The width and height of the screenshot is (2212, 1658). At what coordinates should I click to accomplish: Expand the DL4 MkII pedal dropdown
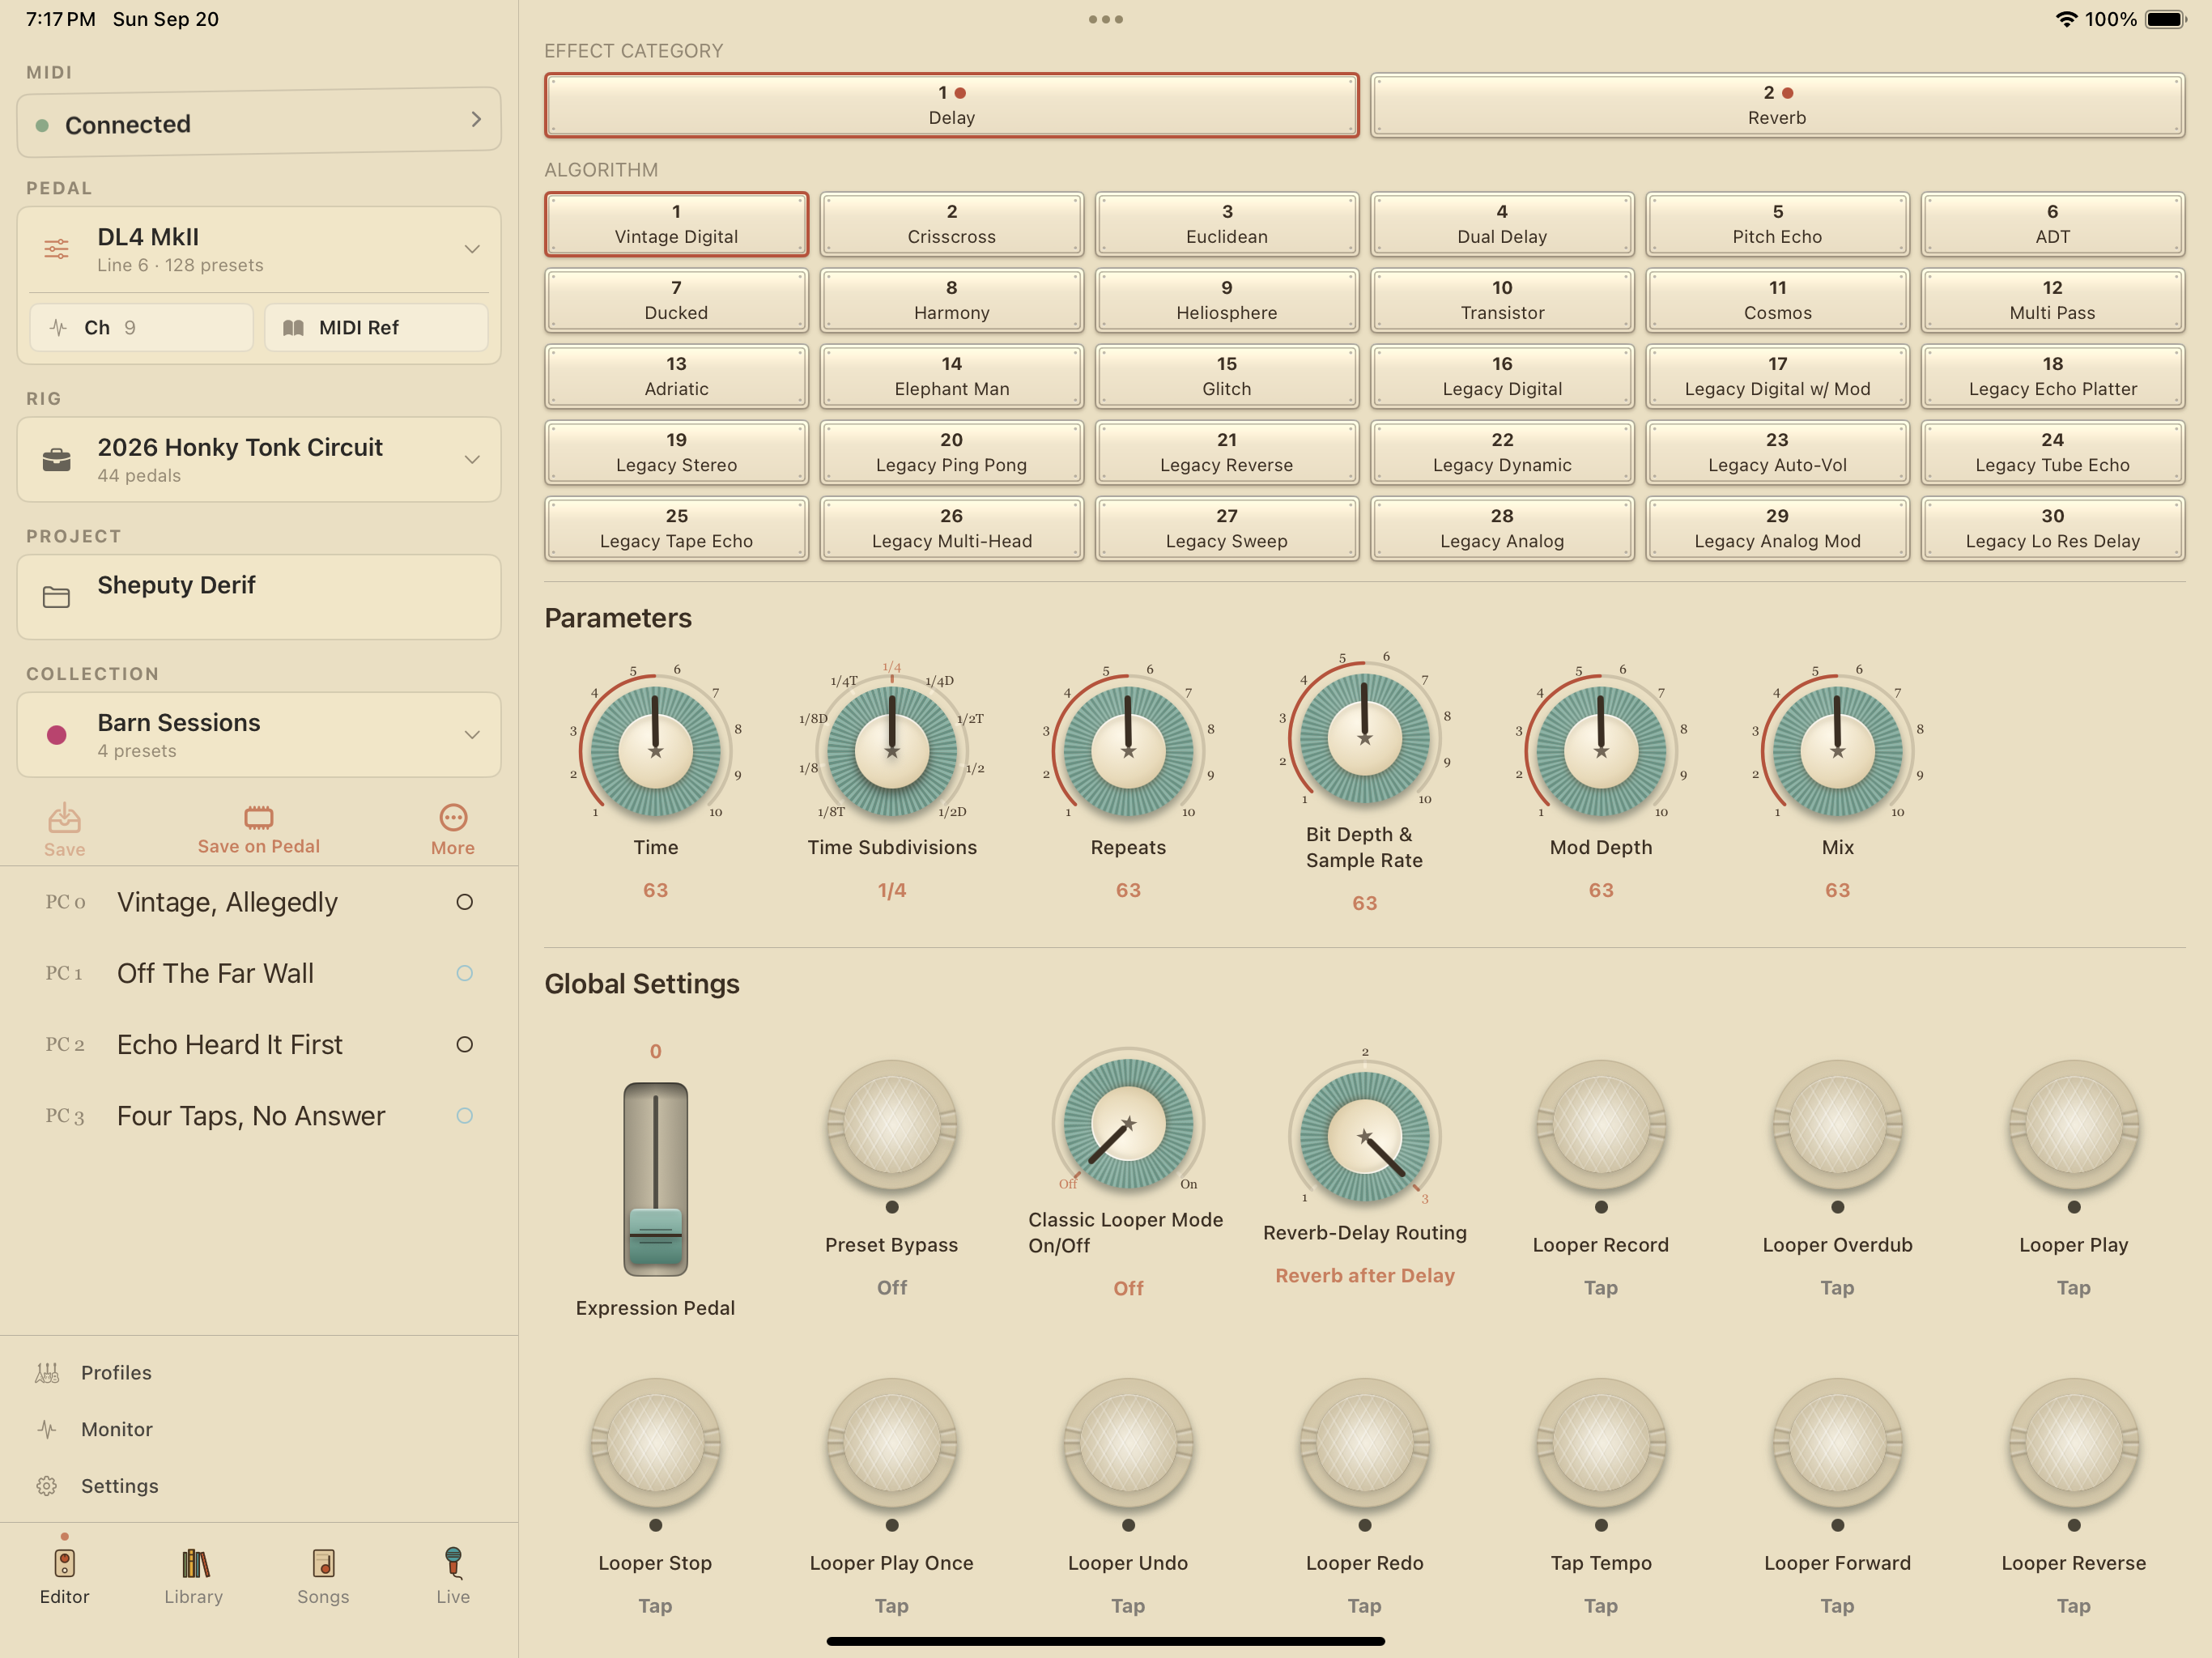pos(472,249)
